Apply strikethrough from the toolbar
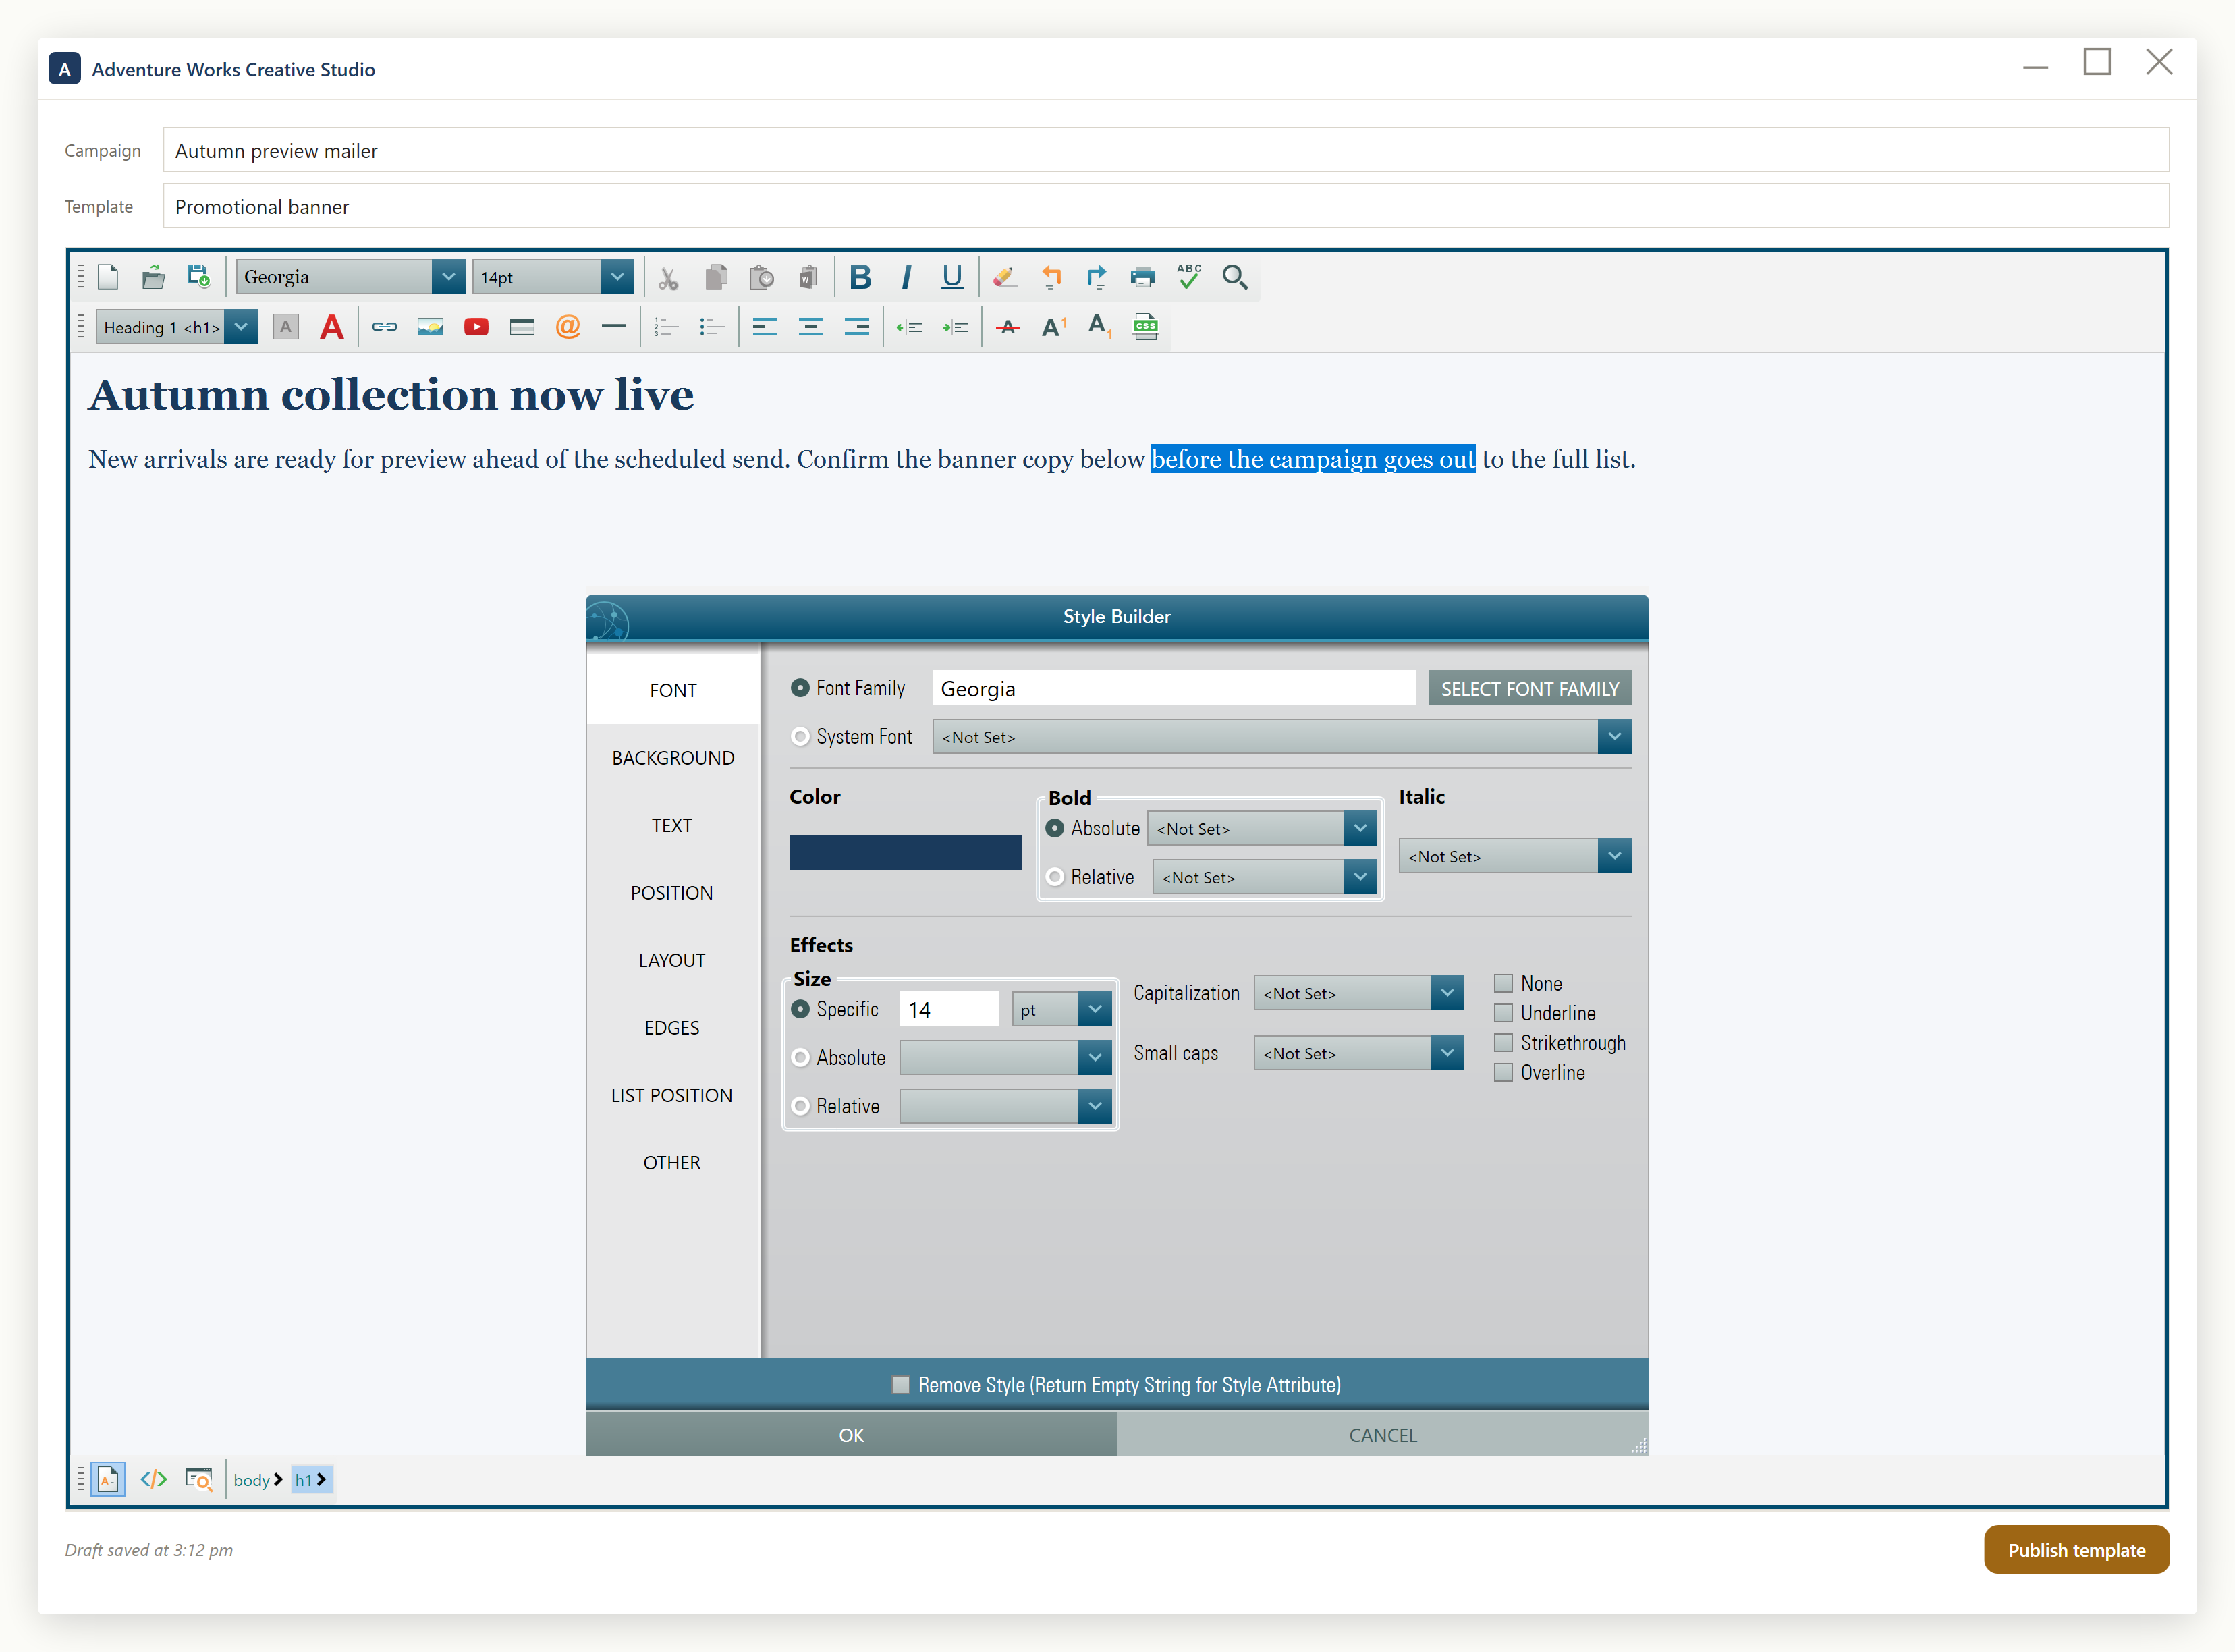Image resolution: width=2235 pixels, height=1652 pixels. [1008, 327]
